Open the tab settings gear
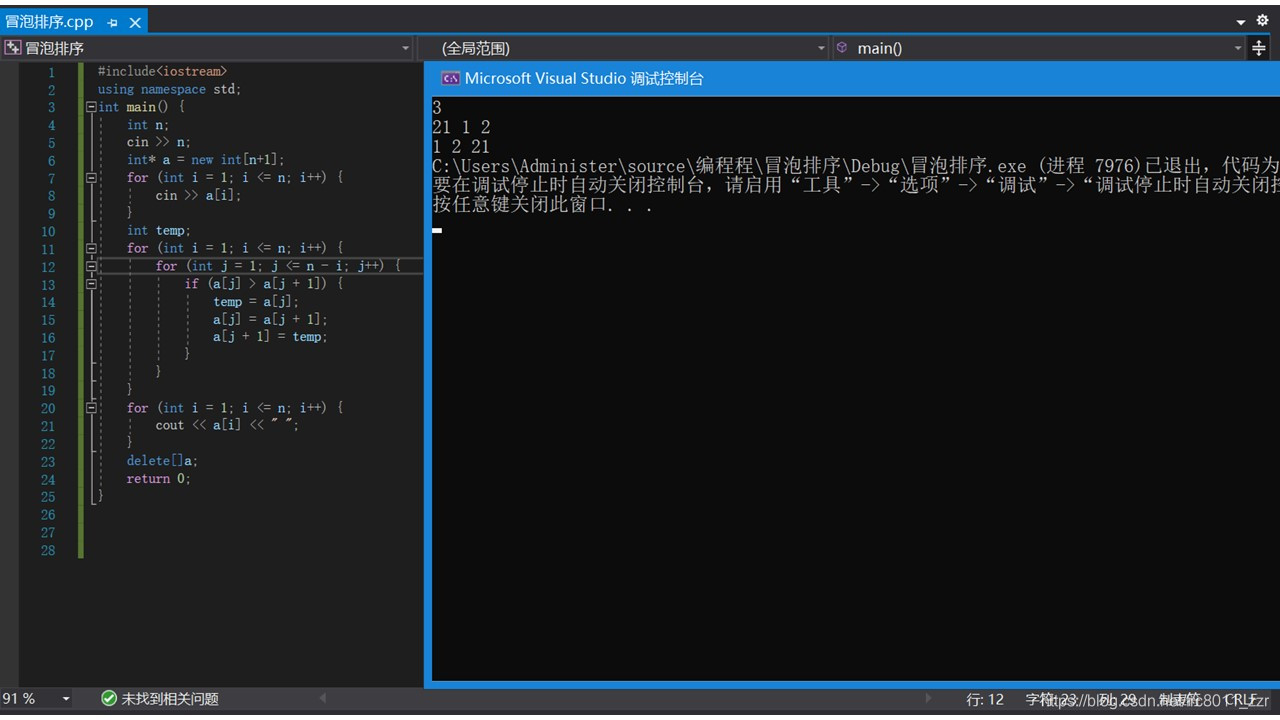This screenshot has height=720, width=1280. 1262,20
